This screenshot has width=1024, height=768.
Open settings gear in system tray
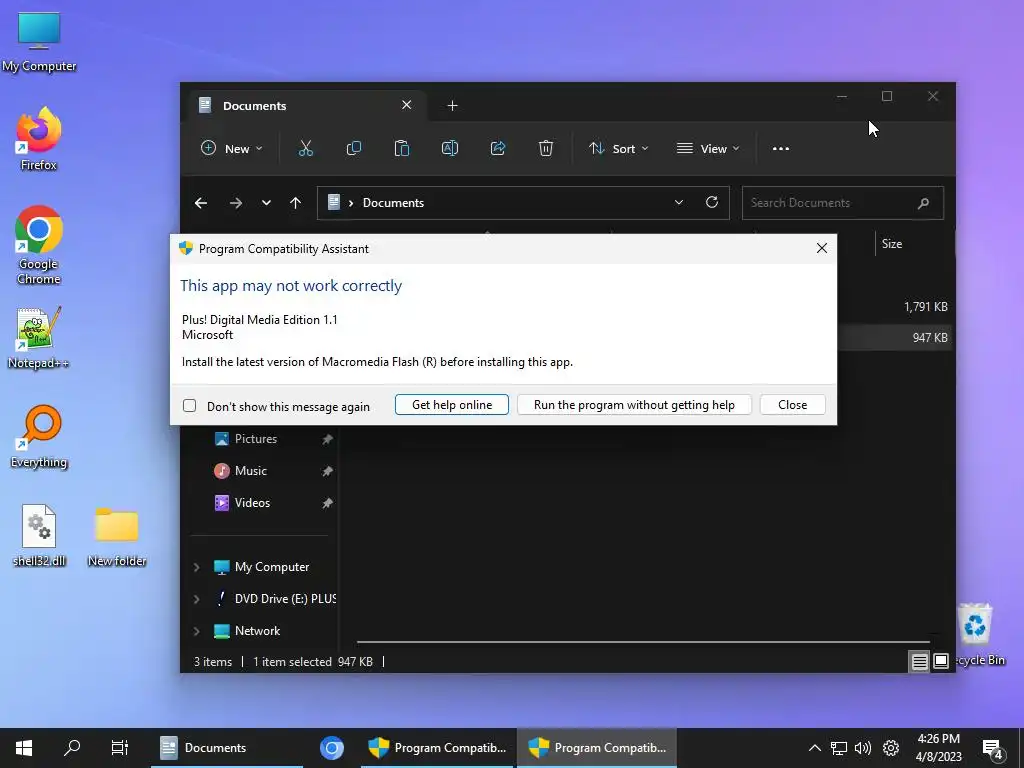coord(891,748)
